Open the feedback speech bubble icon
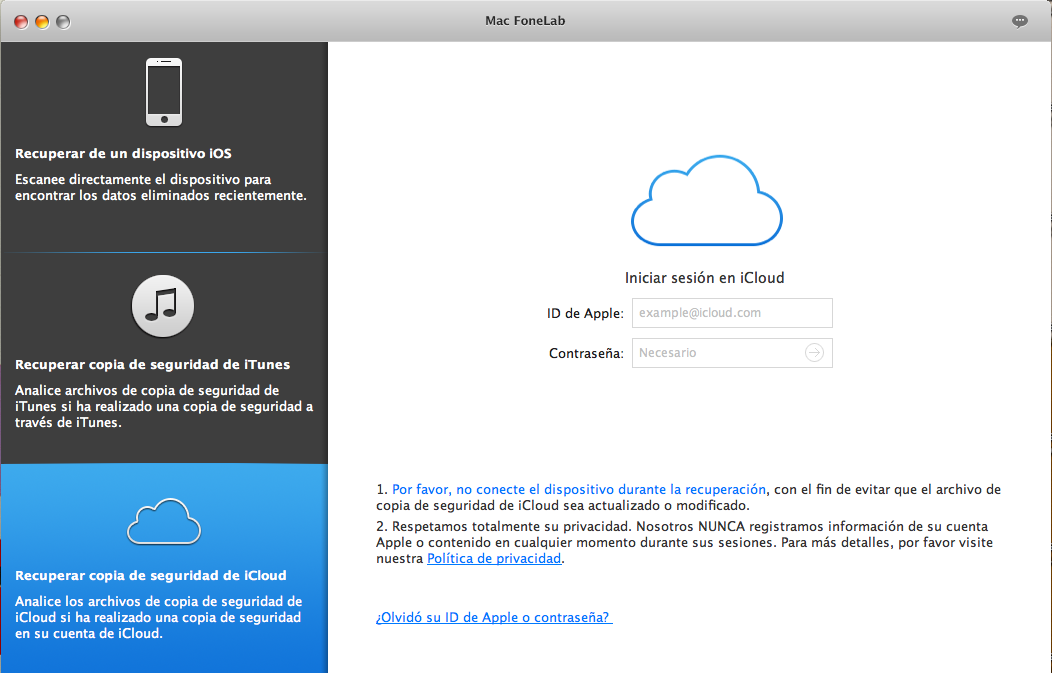The height and width of the screenshot is (673, 1052). [1019, 21]
